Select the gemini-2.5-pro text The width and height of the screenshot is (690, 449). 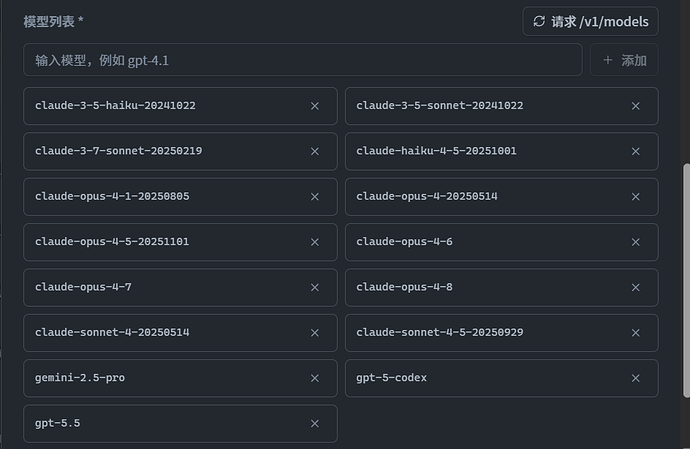click(80, 378)
